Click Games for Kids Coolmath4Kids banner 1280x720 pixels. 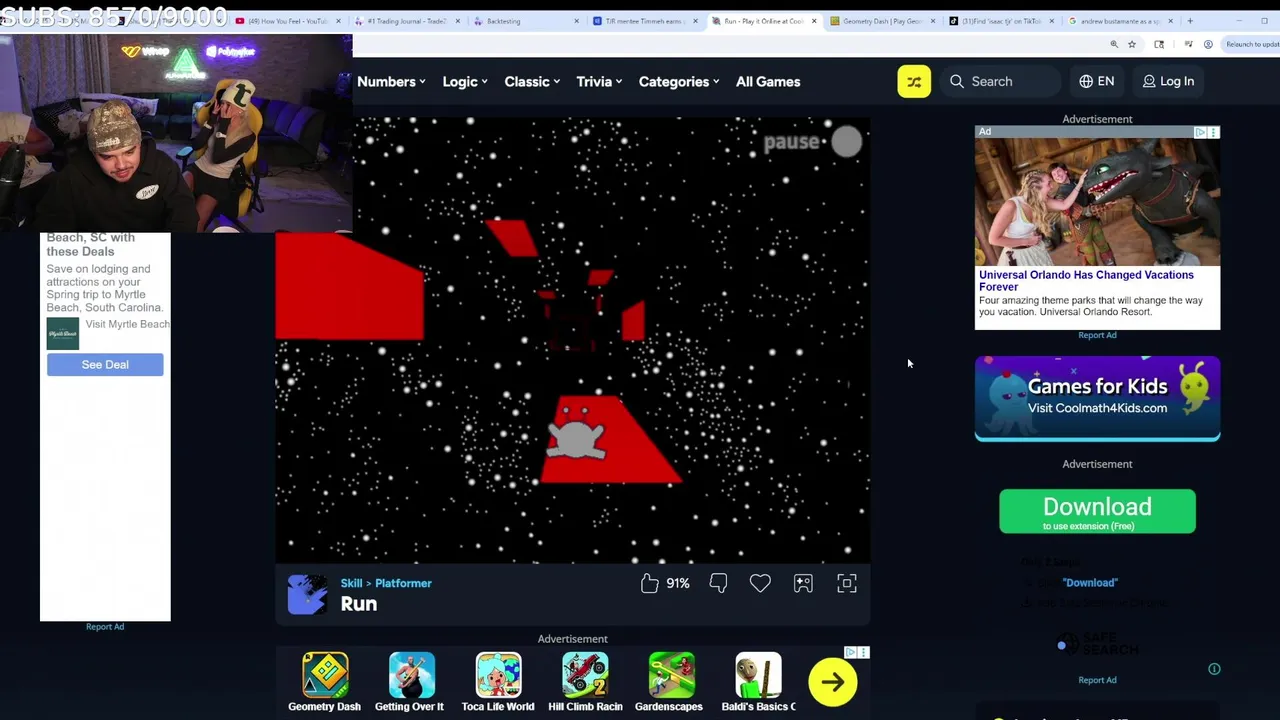(1097, 398)
